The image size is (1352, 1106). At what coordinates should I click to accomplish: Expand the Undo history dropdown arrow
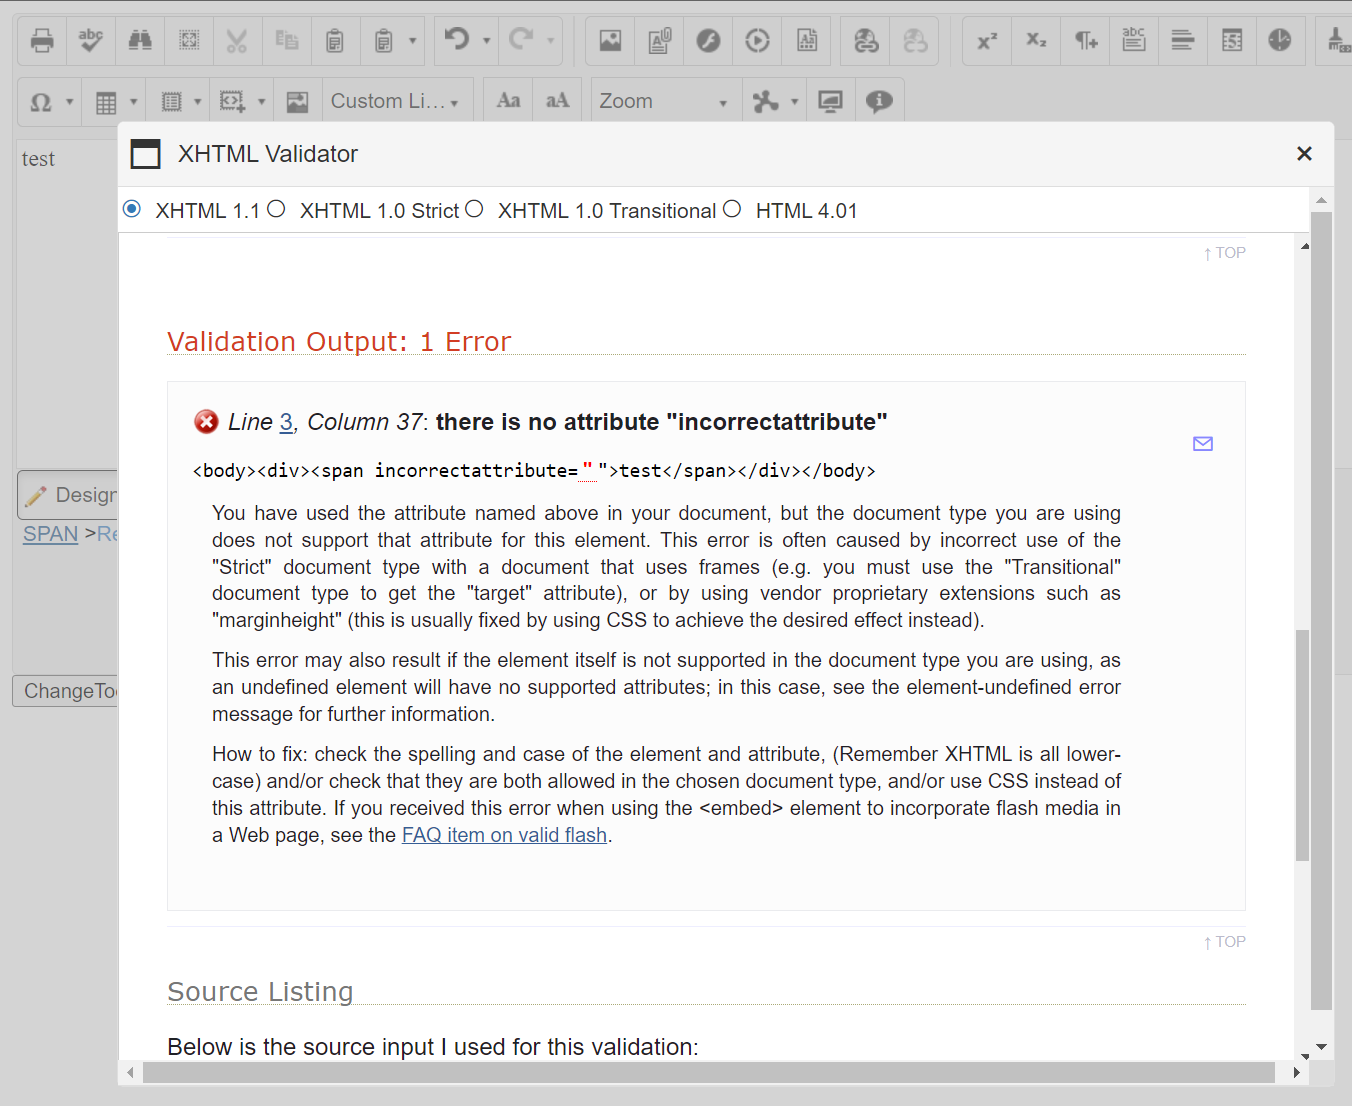point(487,41)
